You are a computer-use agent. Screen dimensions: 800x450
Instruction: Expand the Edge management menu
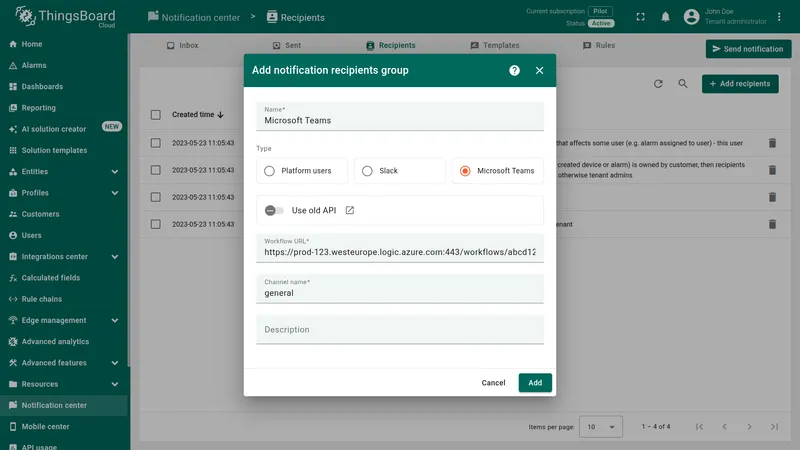pyautogui.click(x=64, y=320)
